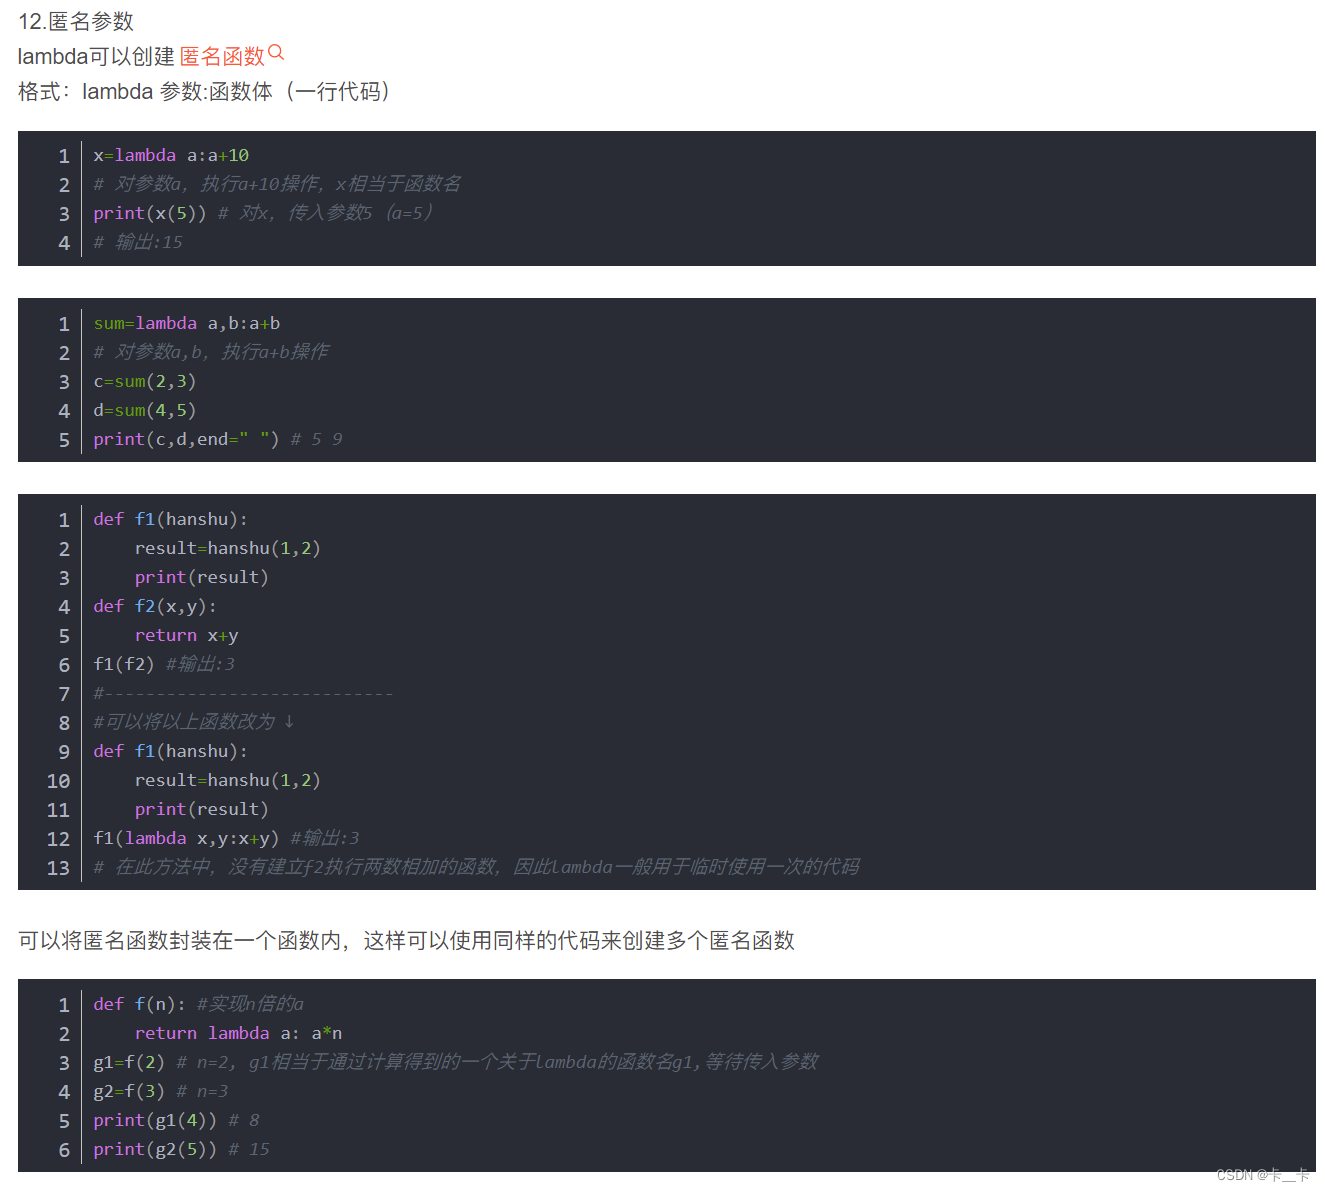Click comment 在此方法中，没有建立f2
This screenshot has height=1191, width=1325.
[476, 867]
